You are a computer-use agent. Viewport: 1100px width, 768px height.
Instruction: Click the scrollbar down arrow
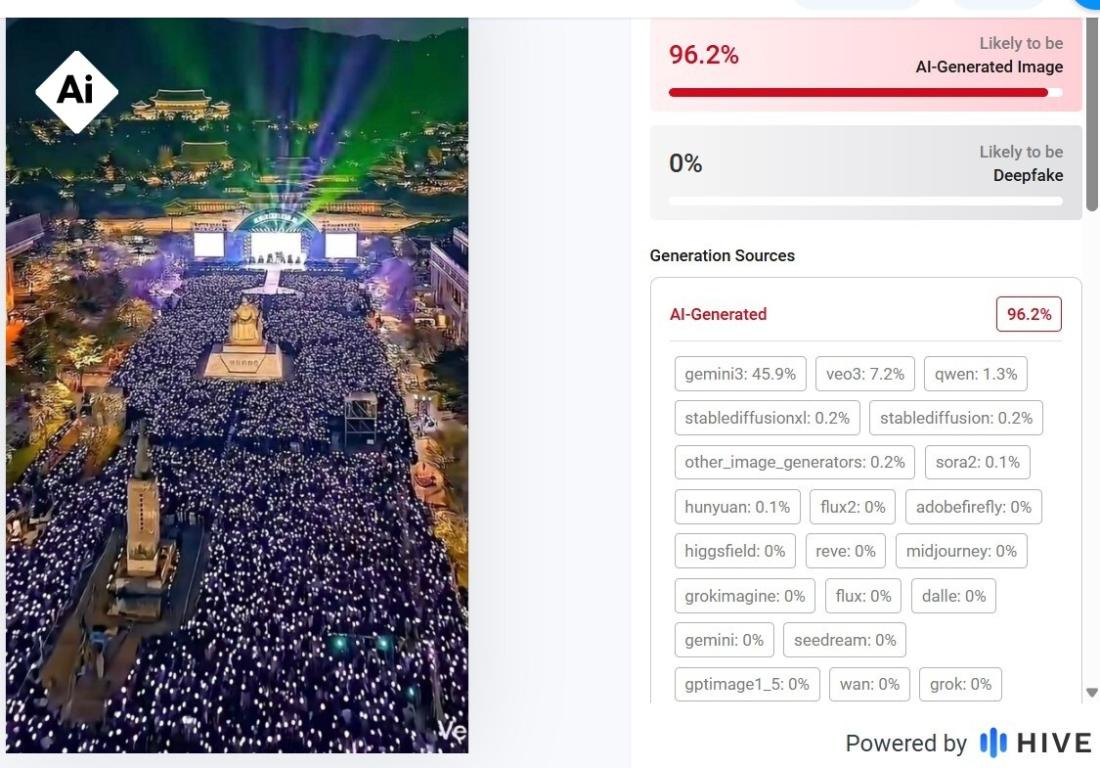point(1091,692)
